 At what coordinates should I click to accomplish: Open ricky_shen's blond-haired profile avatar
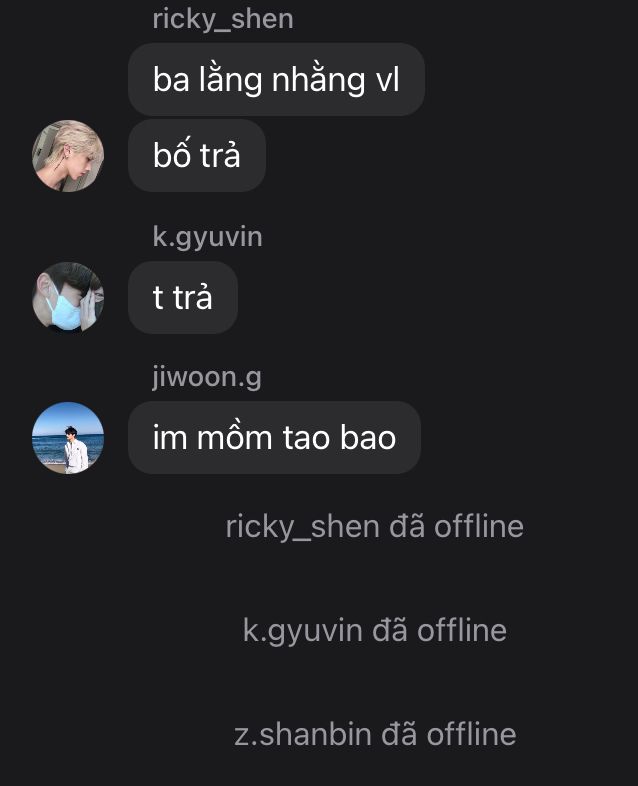tap(68, 156)
